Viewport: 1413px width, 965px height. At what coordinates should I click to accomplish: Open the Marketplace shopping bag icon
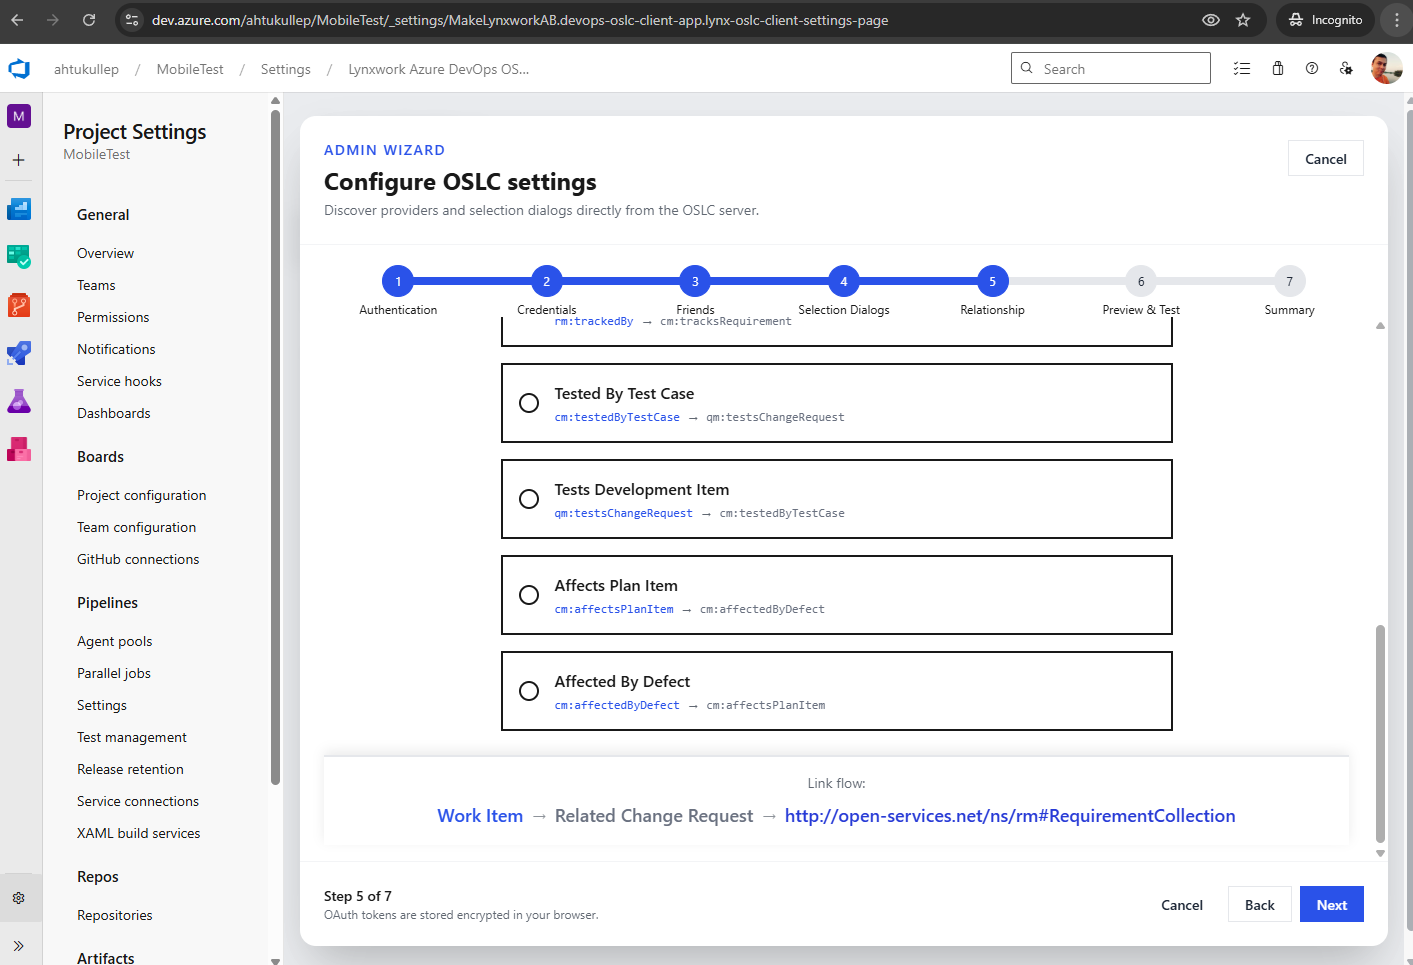click(1278, 69)
